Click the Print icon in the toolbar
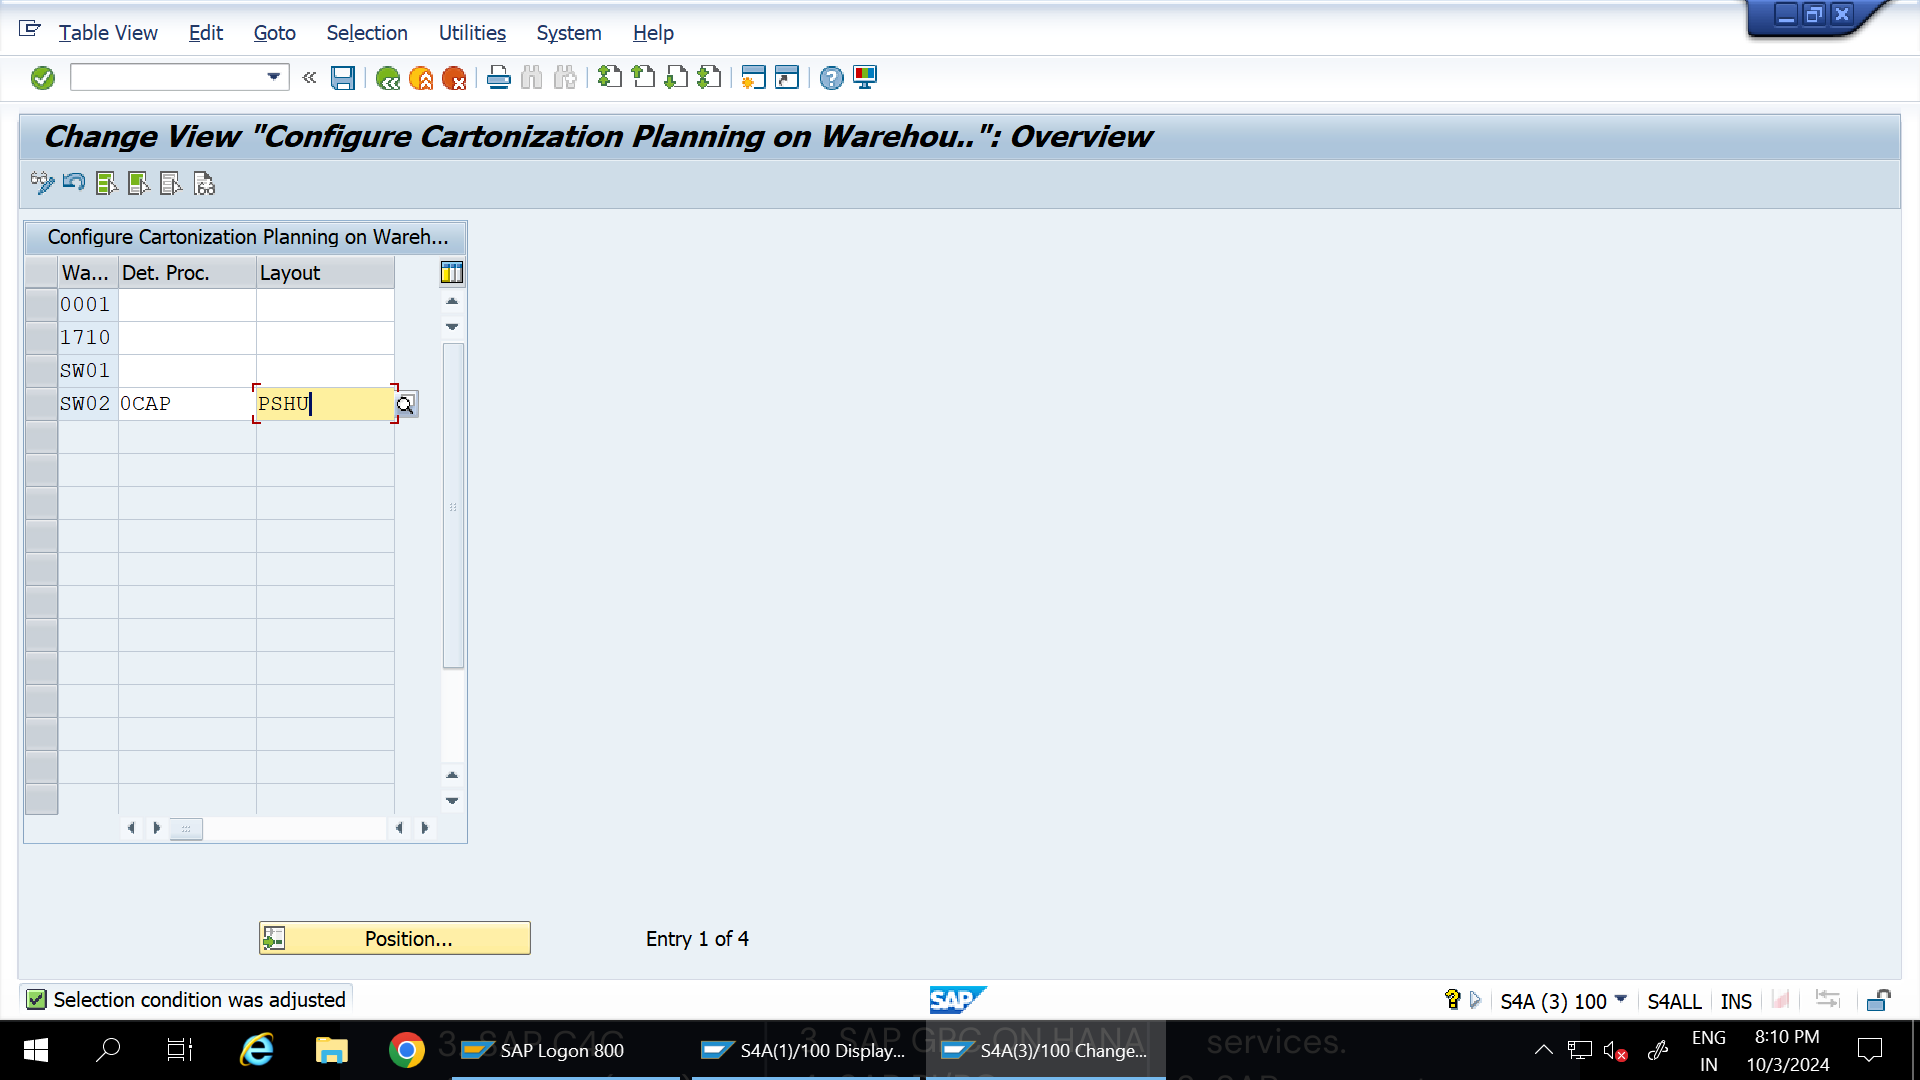This screenshot has height=1080, width=1920. click(x=497, y=78)
